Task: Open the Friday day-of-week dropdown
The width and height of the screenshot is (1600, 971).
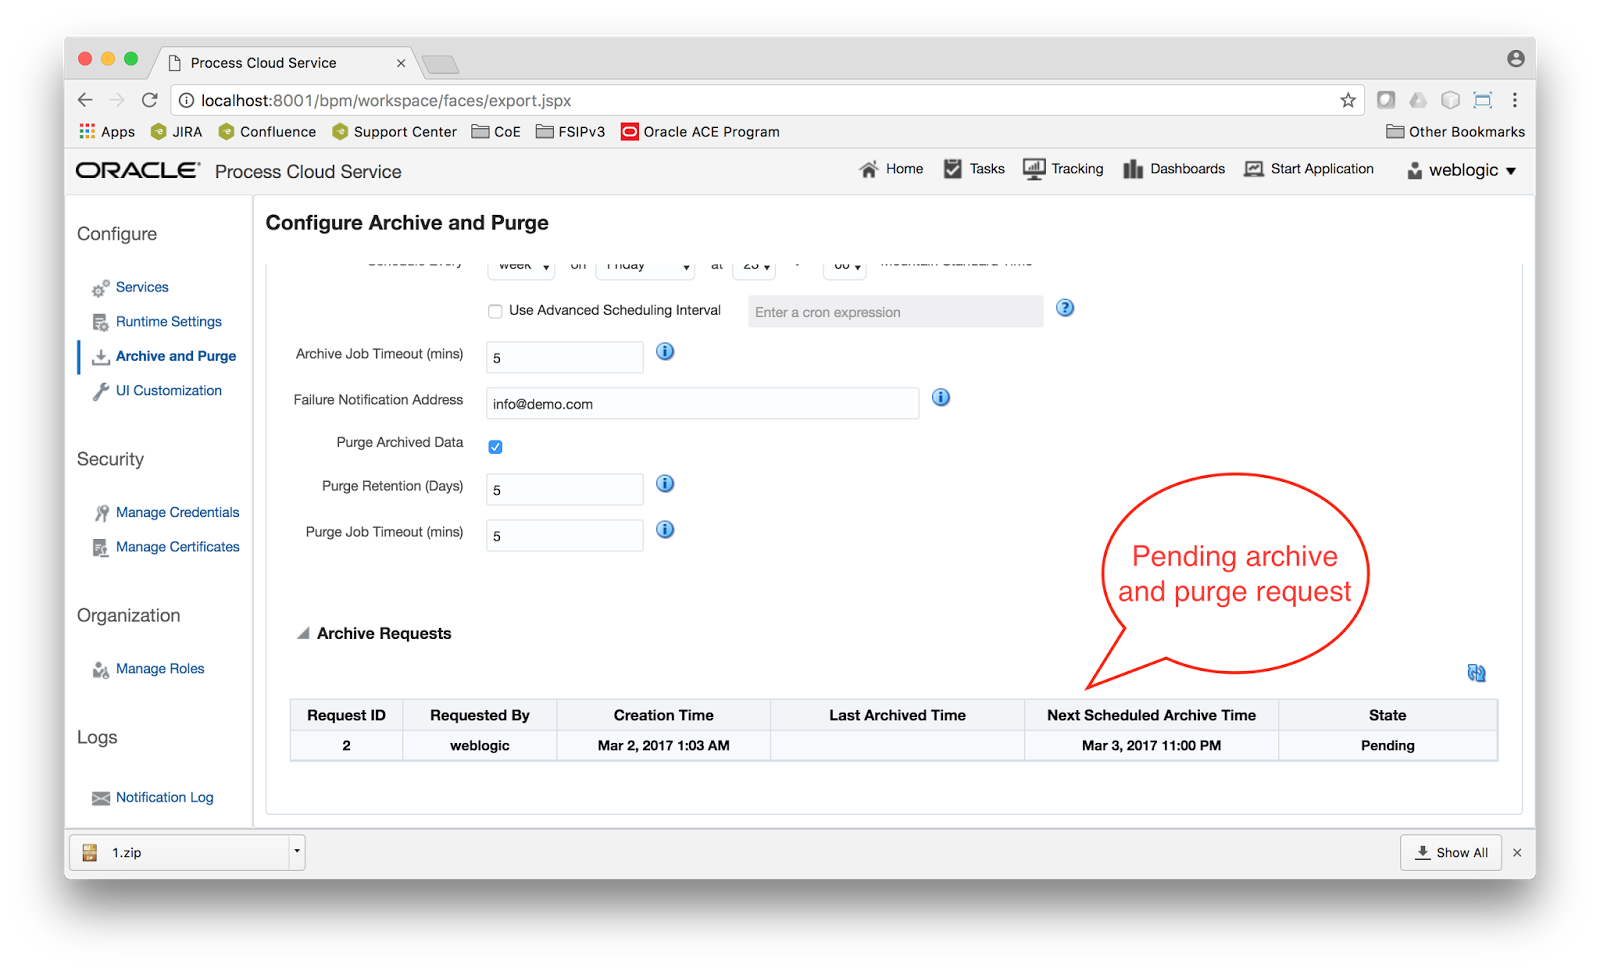Action: 645,266
